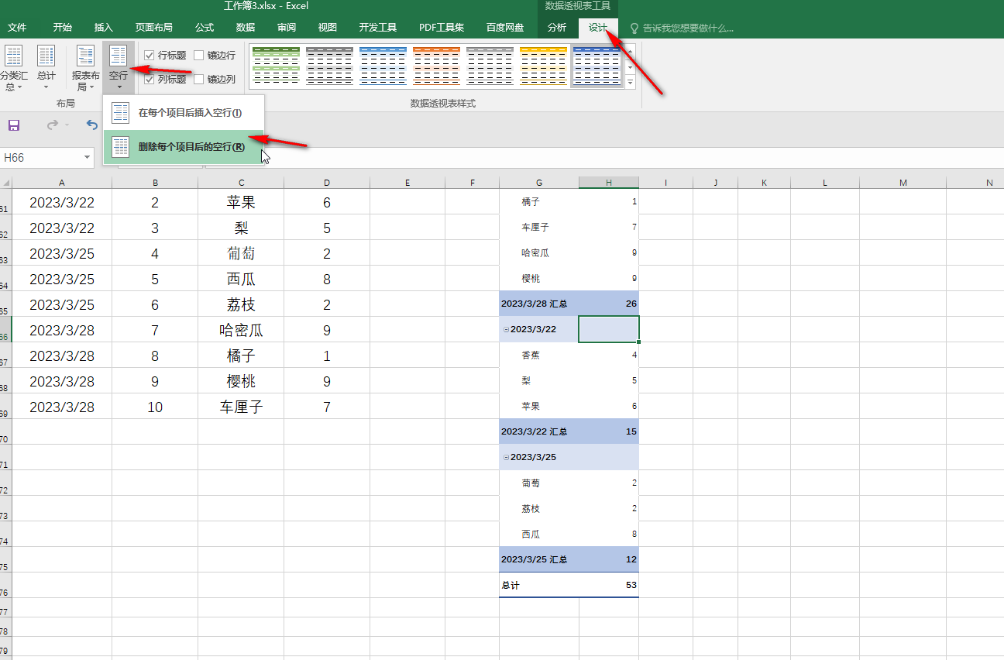Apply the orange pivot table style

436,66
